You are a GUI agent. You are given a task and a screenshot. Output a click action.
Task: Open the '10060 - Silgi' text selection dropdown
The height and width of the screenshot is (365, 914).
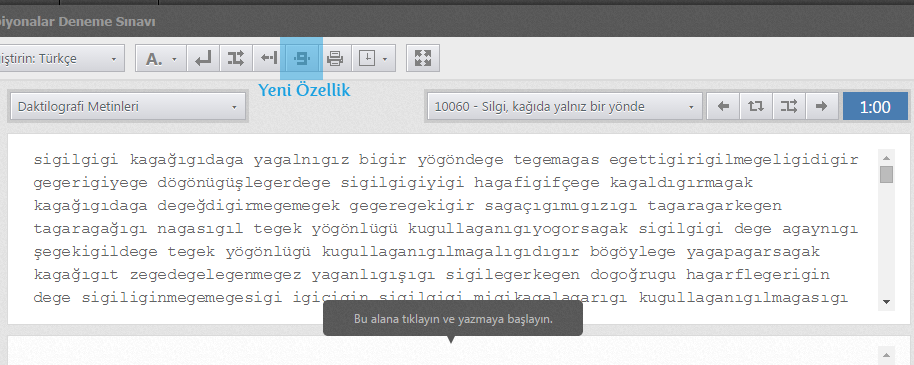click(x=564, y=107)
